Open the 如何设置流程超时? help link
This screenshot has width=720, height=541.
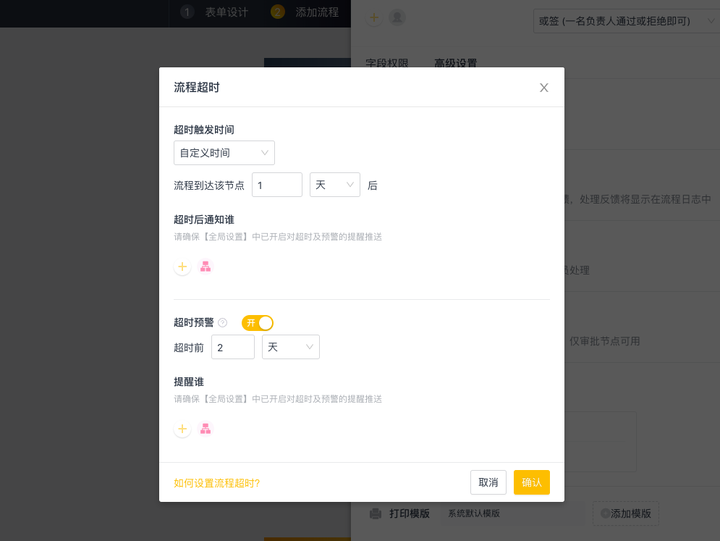click(x=217, y=483)
